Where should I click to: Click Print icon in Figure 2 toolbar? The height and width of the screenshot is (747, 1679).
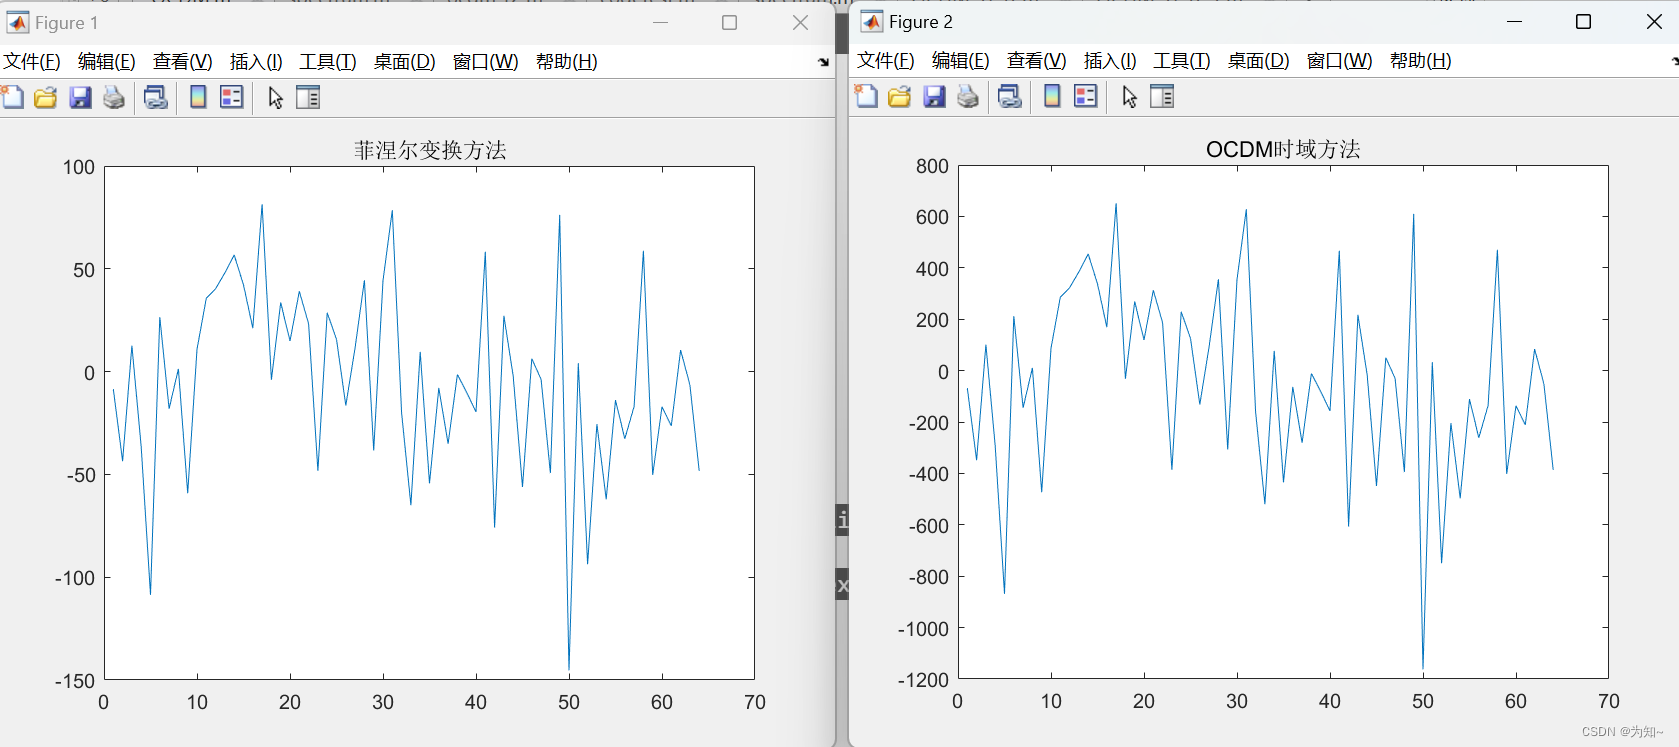[968, 96]
